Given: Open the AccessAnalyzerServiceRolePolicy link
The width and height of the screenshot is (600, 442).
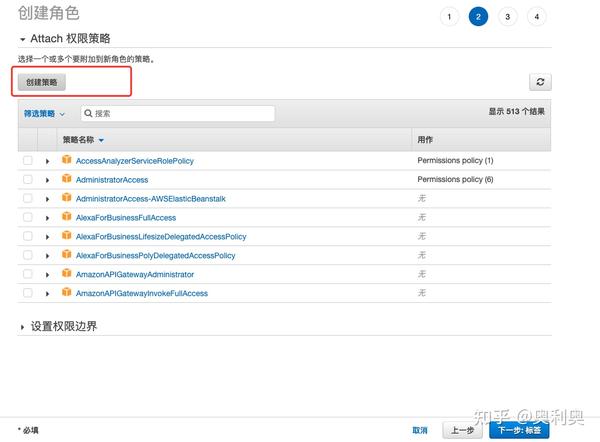Looking at the screenshot, I should (x=135, y=161).
